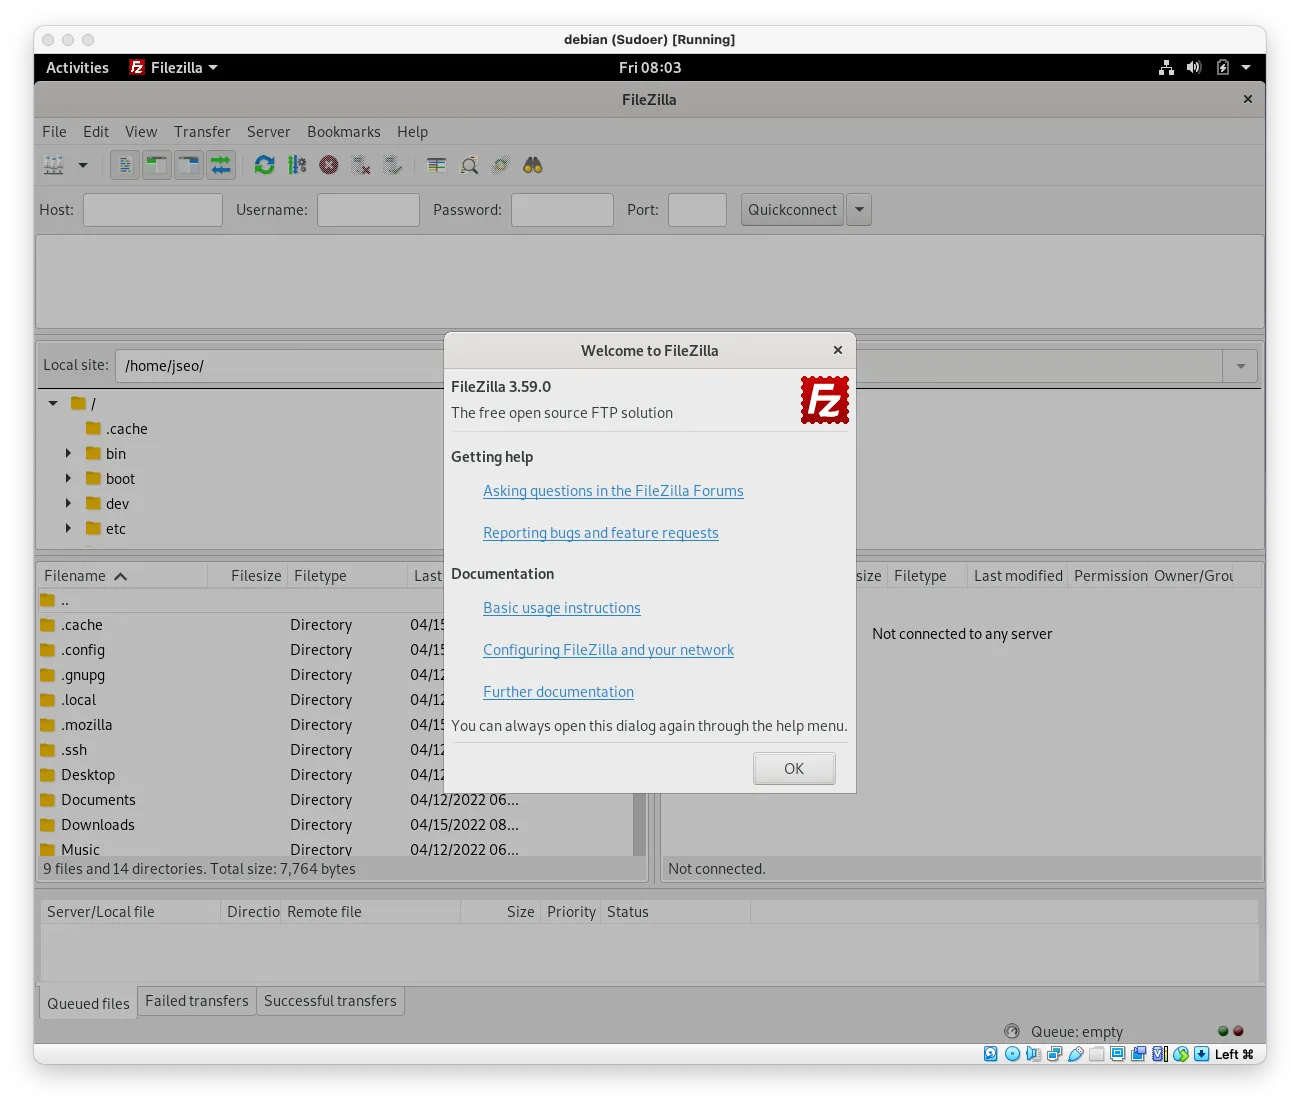
Task: Click the red Cancel operation icon
Action: pos(329,165)
